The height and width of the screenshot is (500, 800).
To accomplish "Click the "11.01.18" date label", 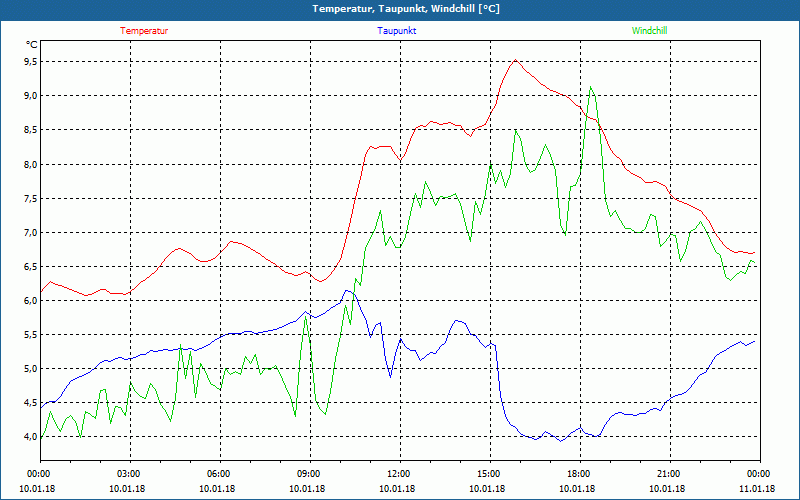I will click(757, 489).
